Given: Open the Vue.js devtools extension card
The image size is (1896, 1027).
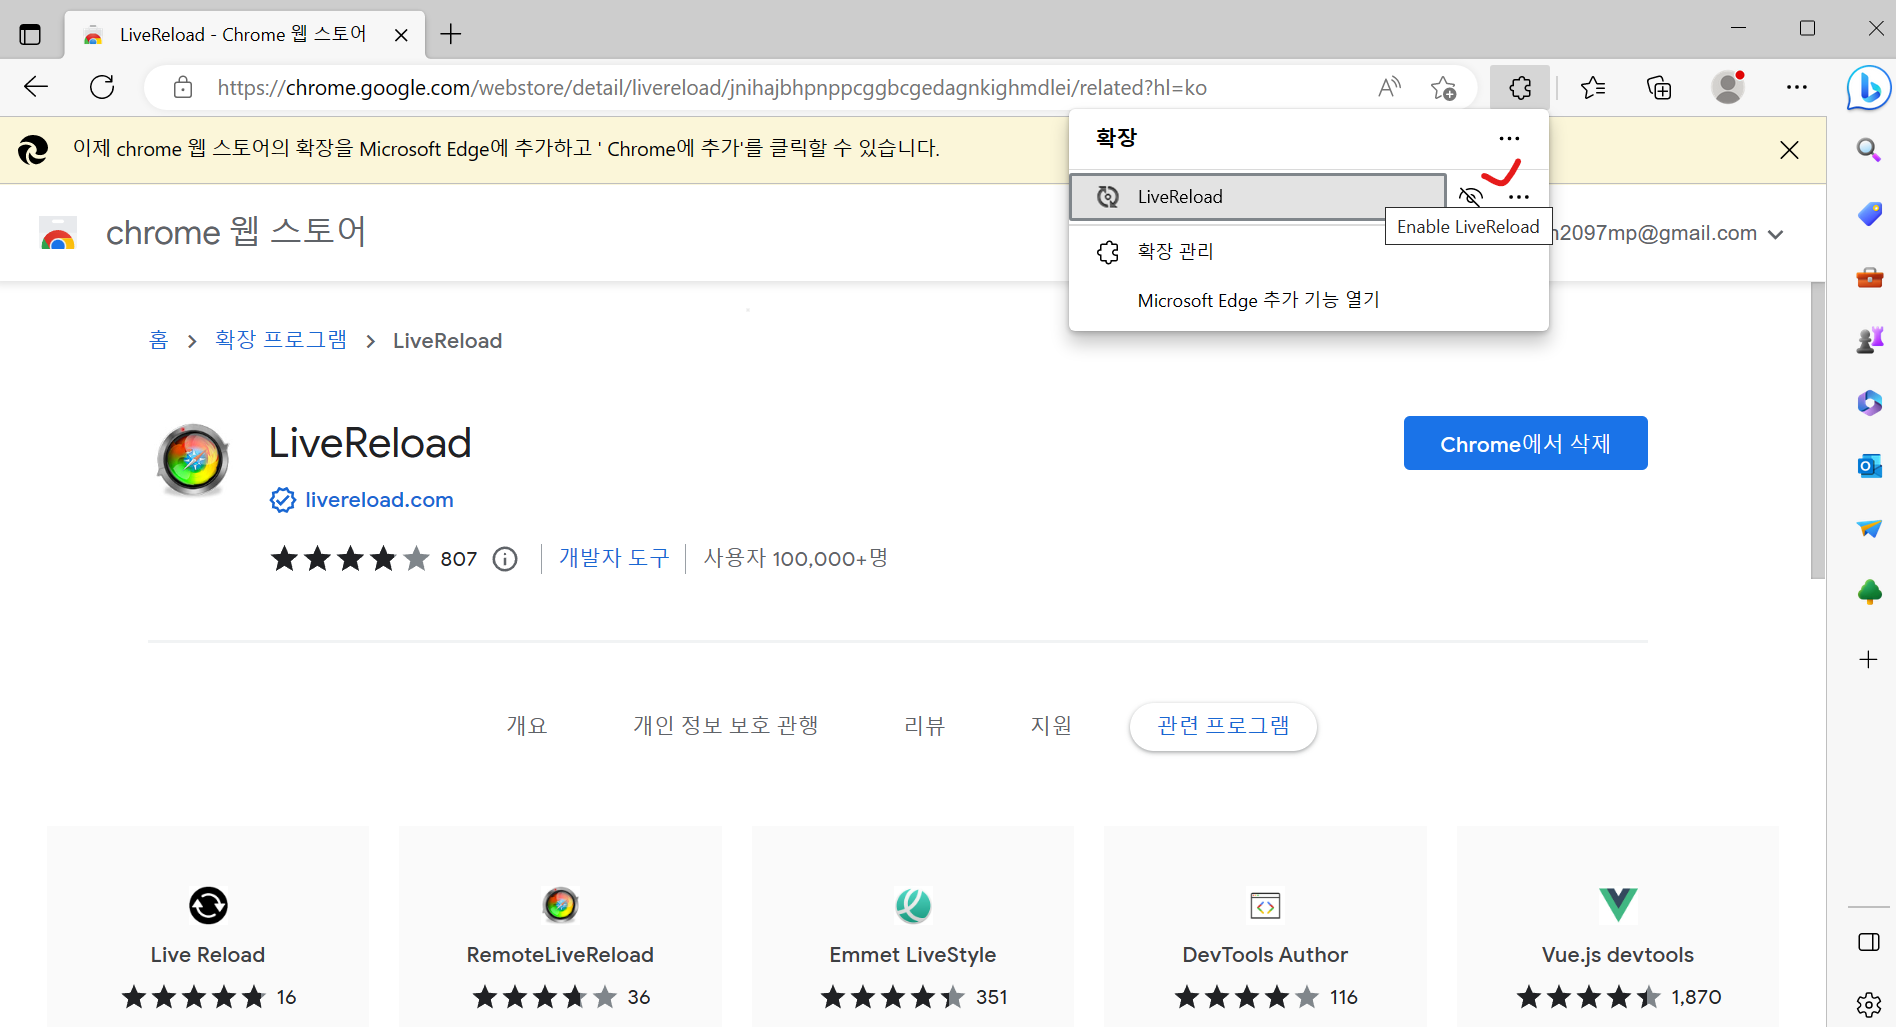Looking at the screenshot, I should pyautogui.click(x=1617, y=926).
